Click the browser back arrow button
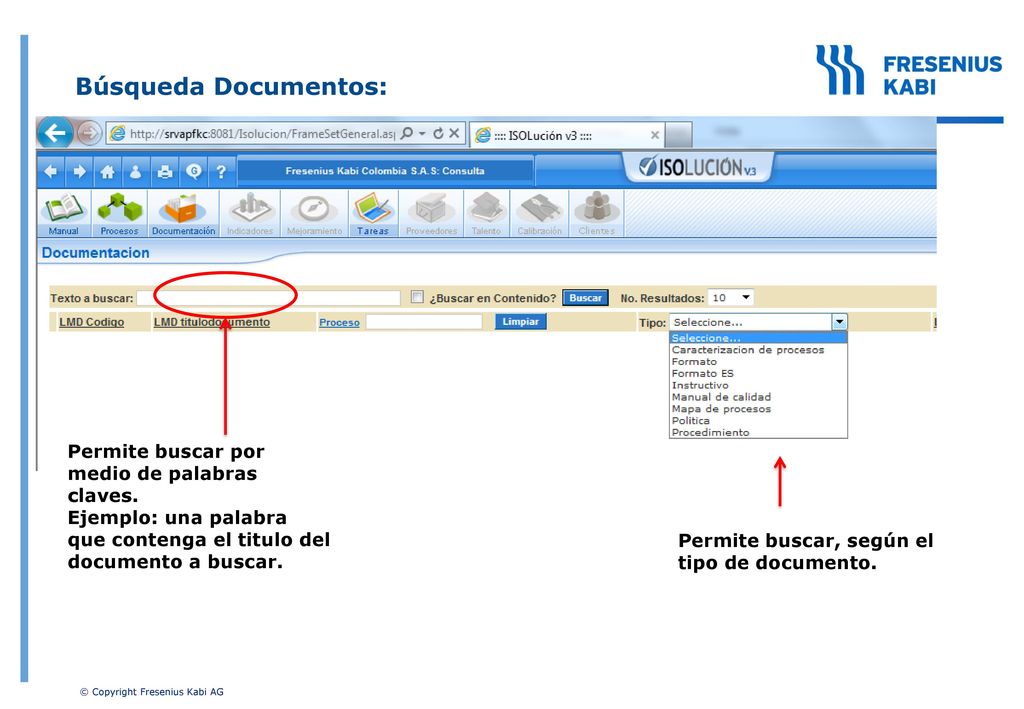Viewport: 1024px width, 709px height. click(55, 133)
